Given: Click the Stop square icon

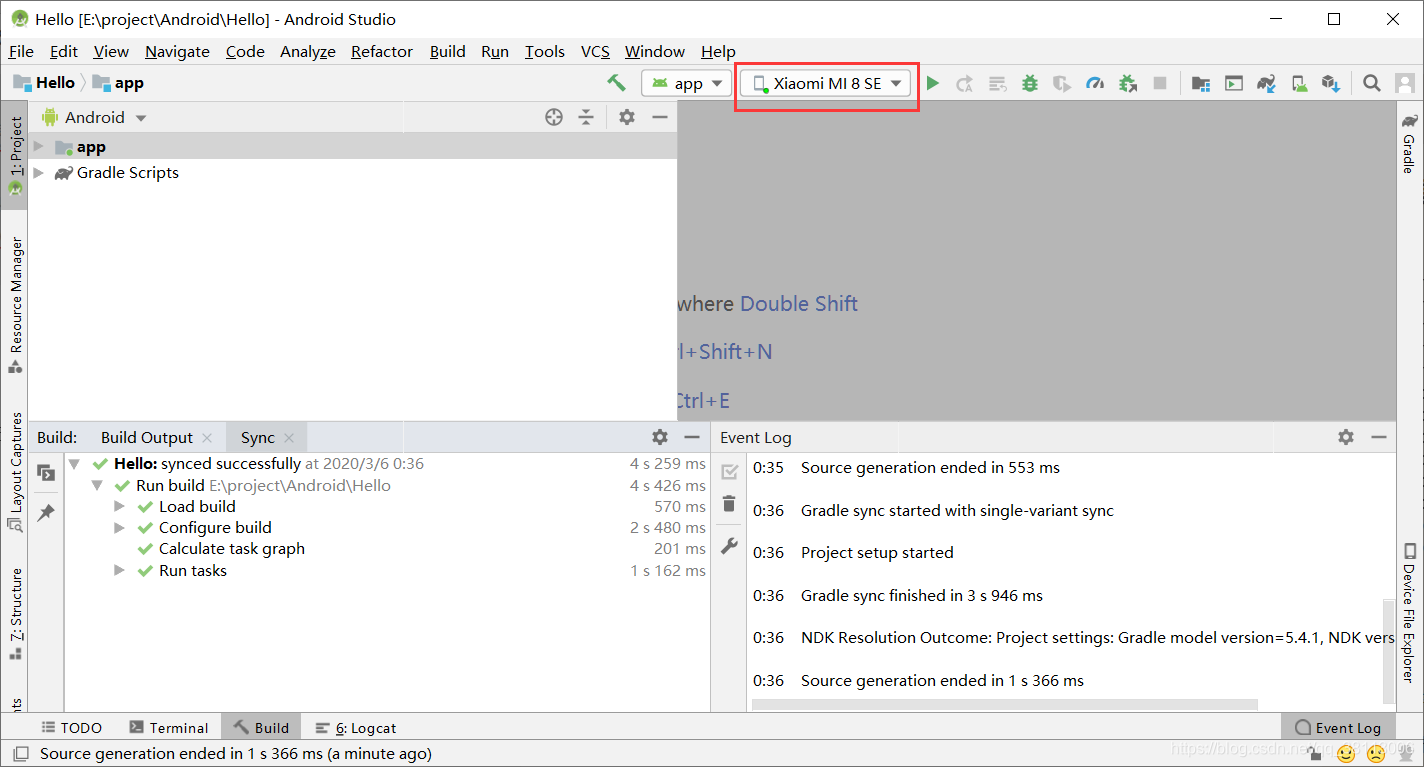Looking at the screenshot, I should (1160, 83).
